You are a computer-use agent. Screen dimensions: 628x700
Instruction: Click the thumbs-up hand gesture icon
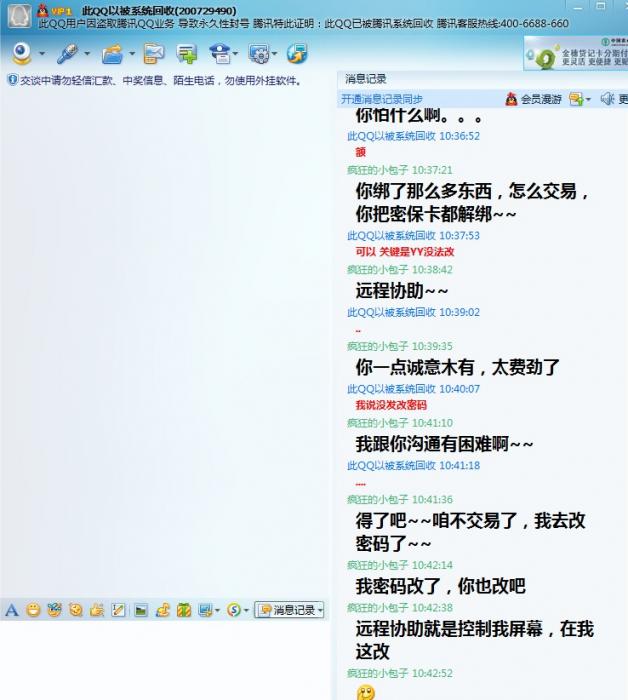pyautogui.click(x=97, y=609)
